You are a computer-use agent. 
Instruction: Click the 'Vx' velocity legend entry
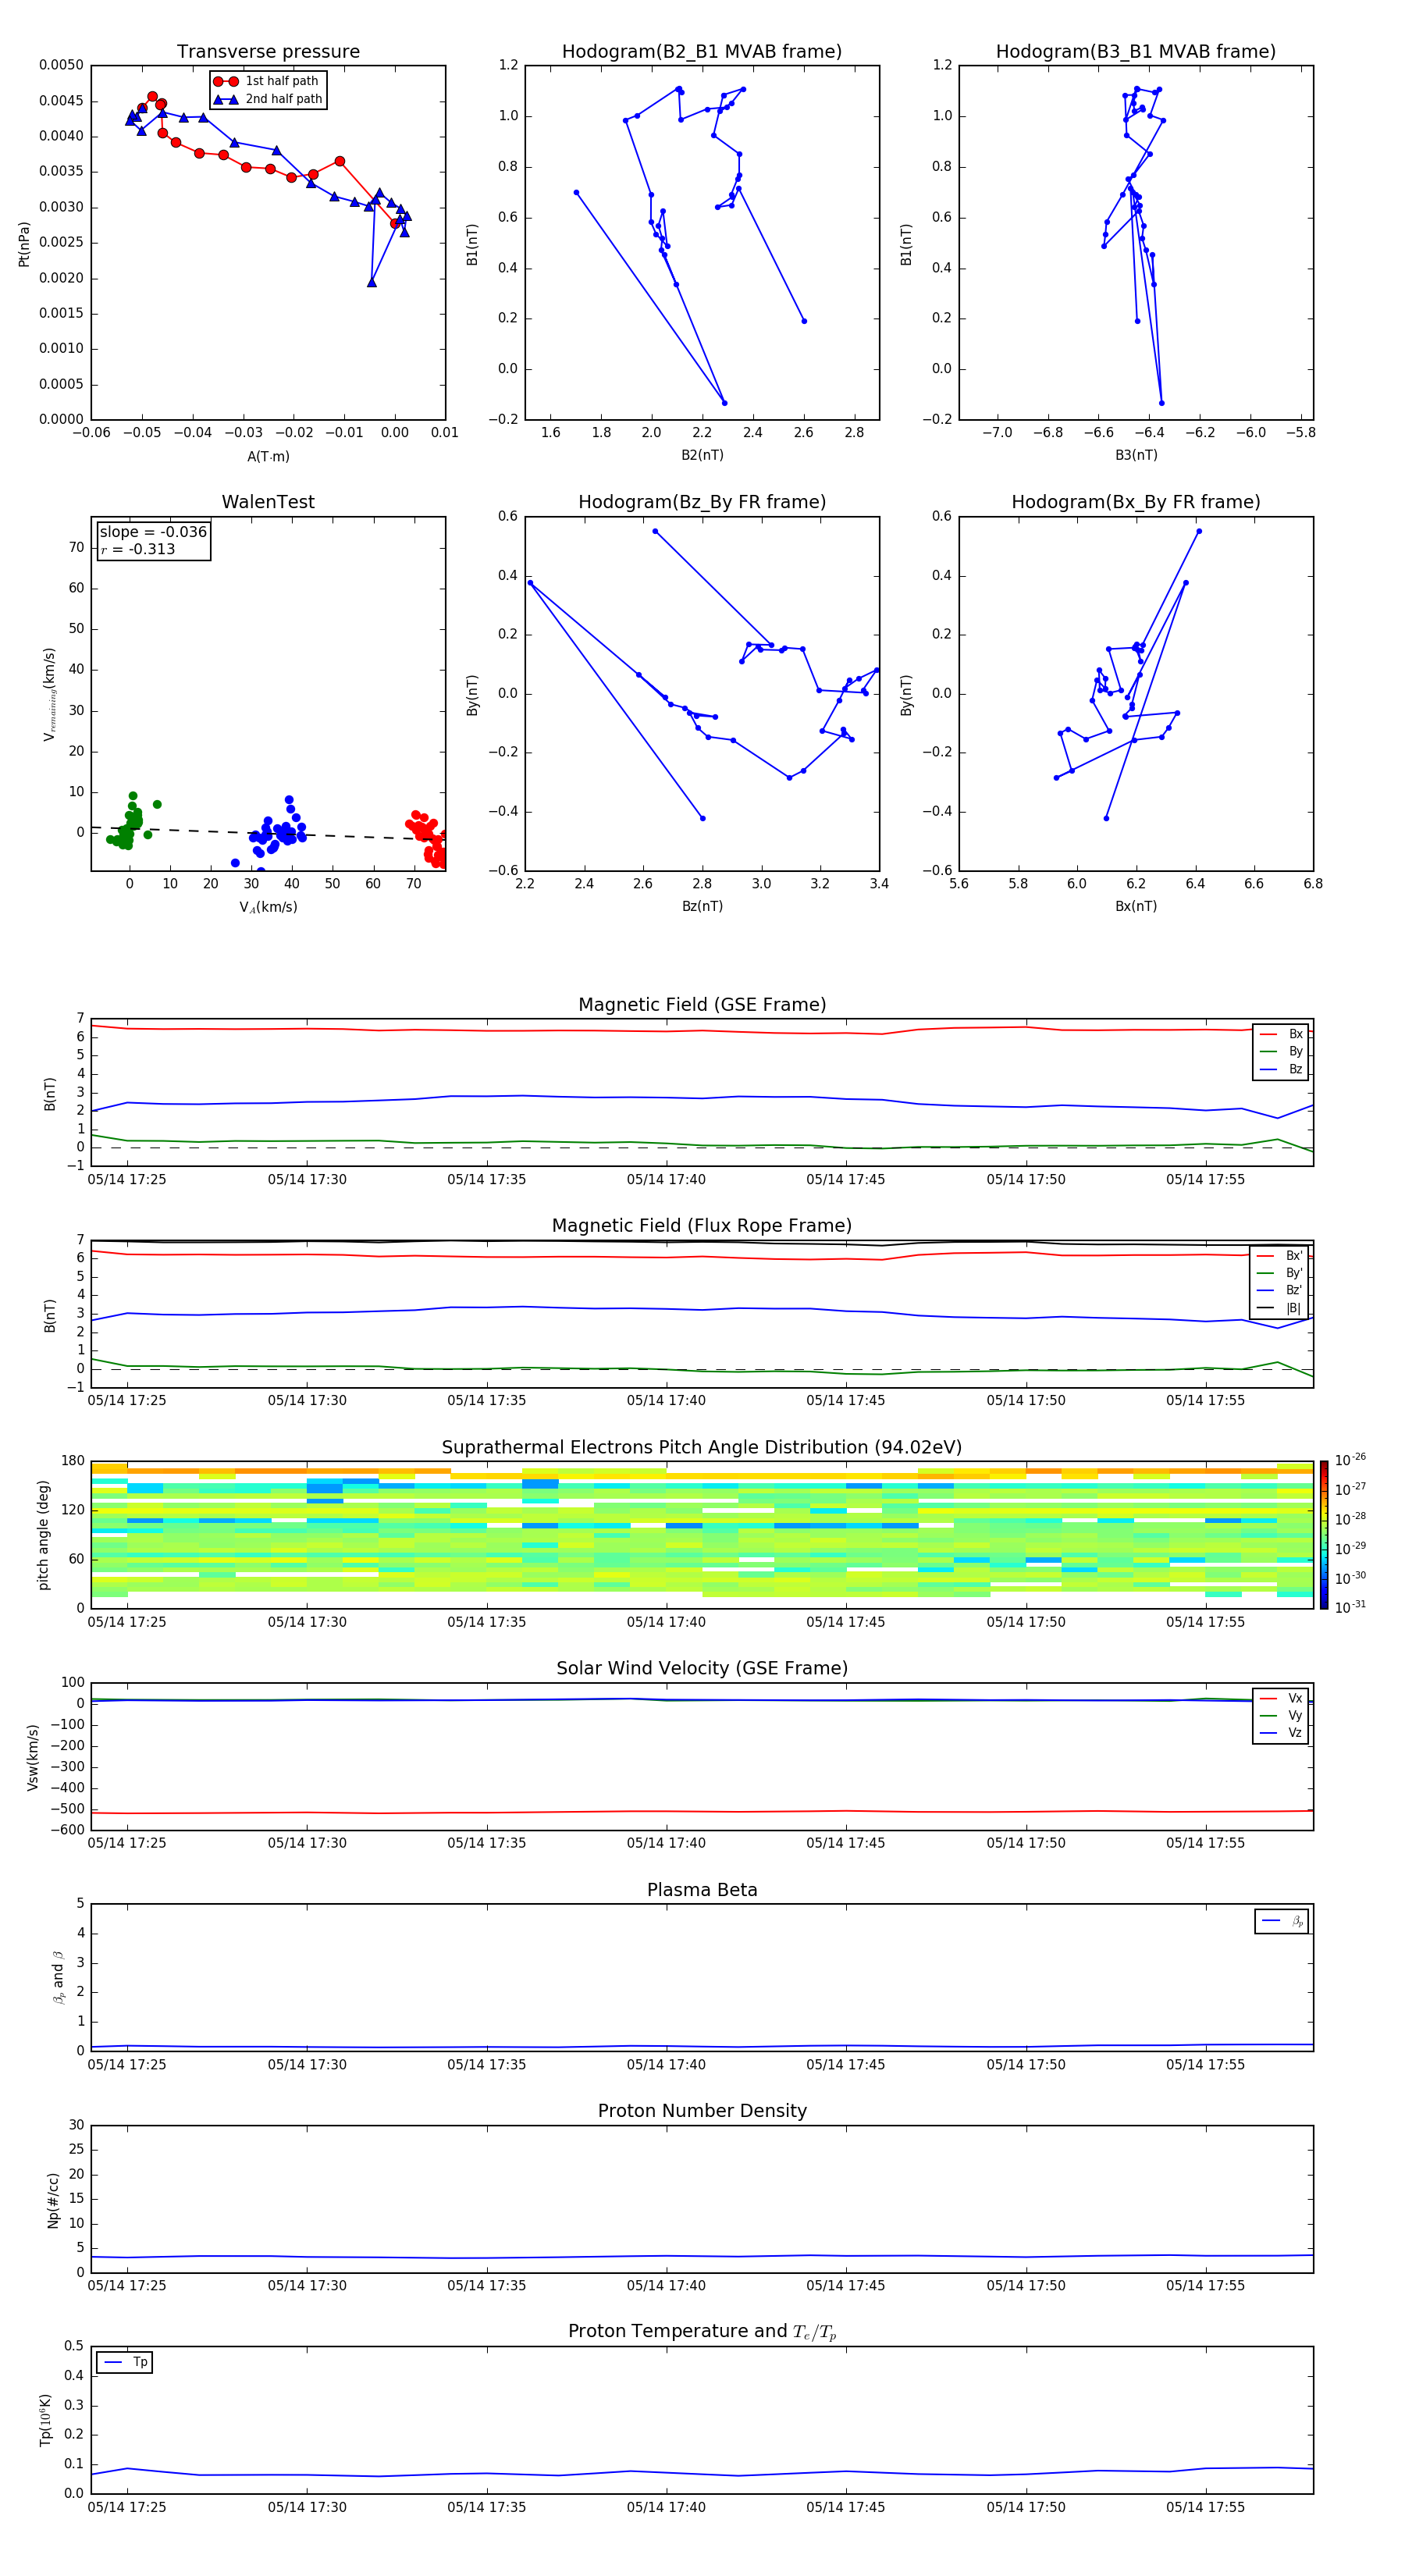click(x=1282, y=1698)
